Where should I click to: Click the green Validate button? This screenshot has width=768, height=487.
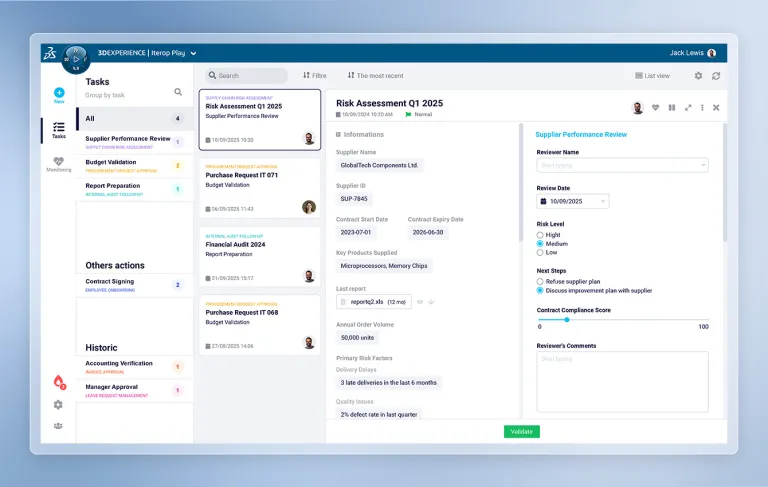pos(521,431)
